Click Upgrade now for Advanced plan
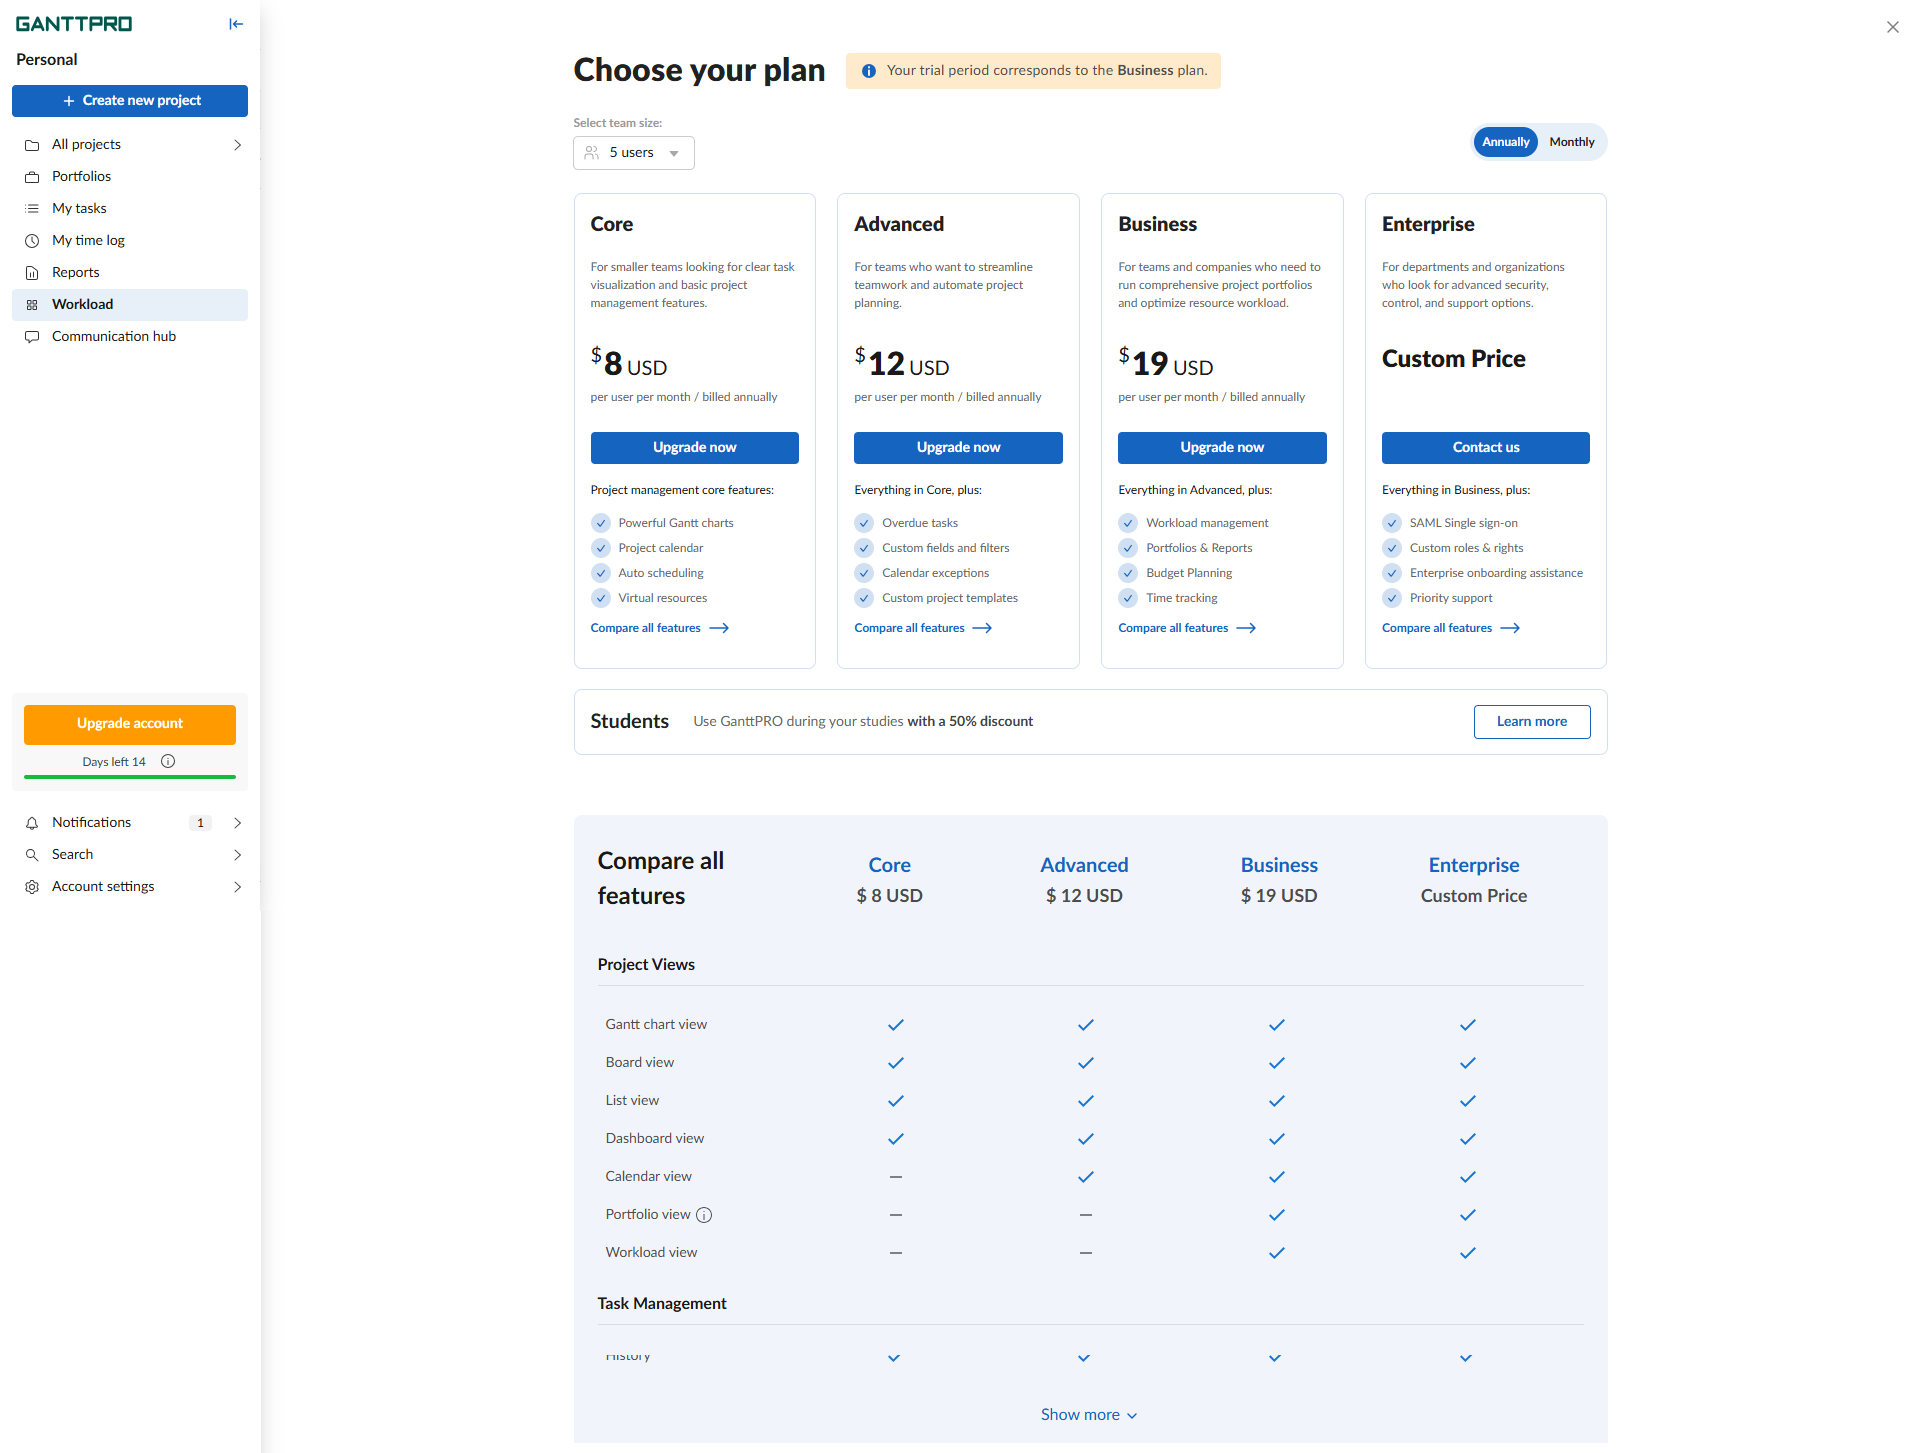The width and height of the screenshot is (1920, 1453). pos(958,447)
